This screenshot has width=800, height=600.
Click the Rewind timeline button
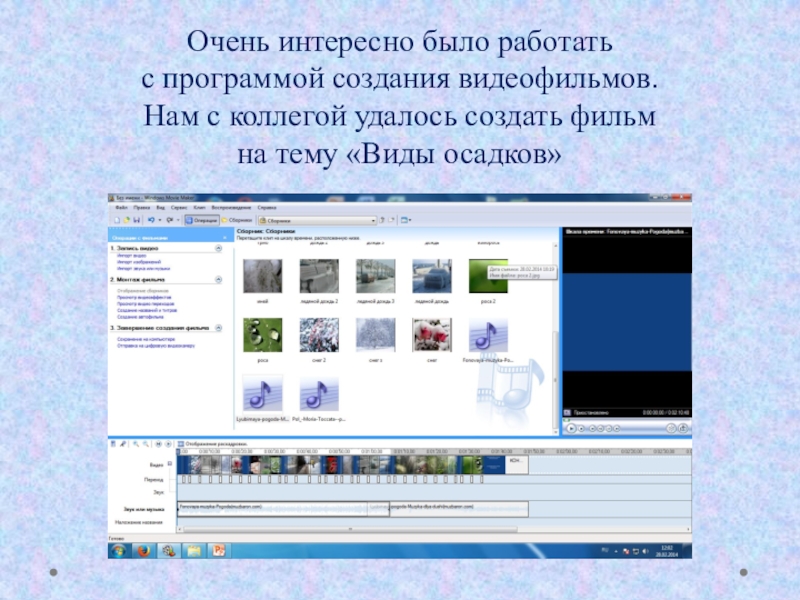click(x=158, y=444)
